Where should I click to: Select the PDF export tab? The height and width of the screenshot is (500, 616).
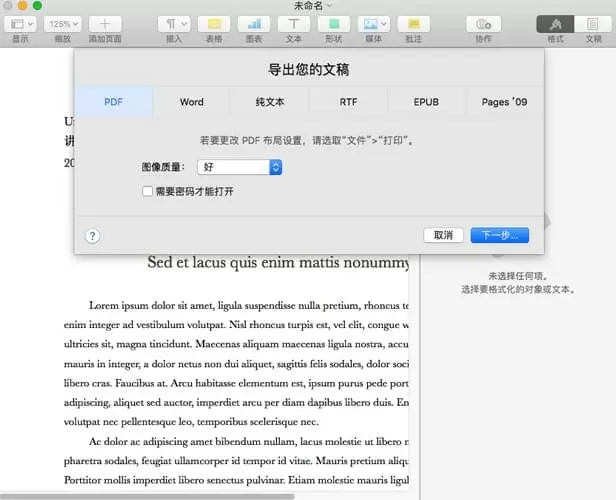114,102
